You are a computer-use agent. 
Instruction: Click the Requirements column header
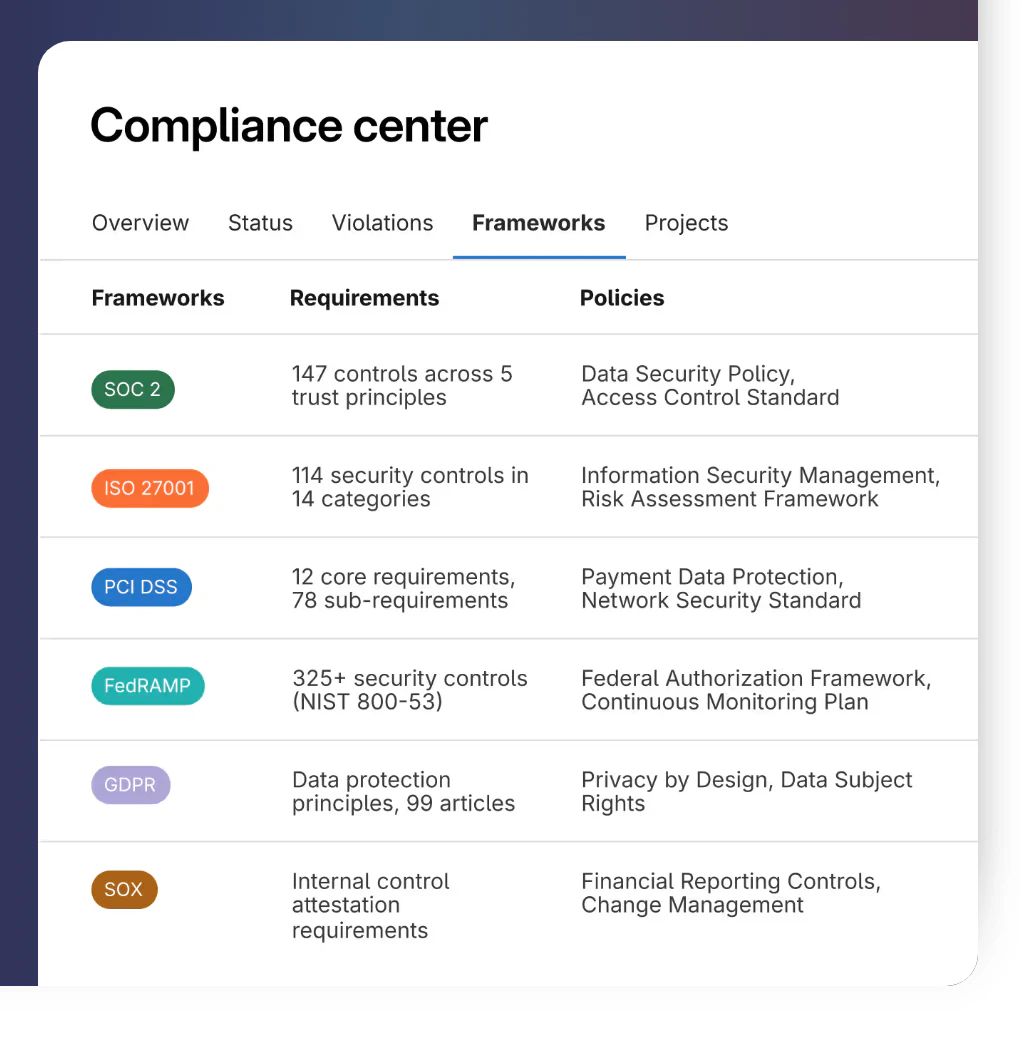(x=364, y=298)
